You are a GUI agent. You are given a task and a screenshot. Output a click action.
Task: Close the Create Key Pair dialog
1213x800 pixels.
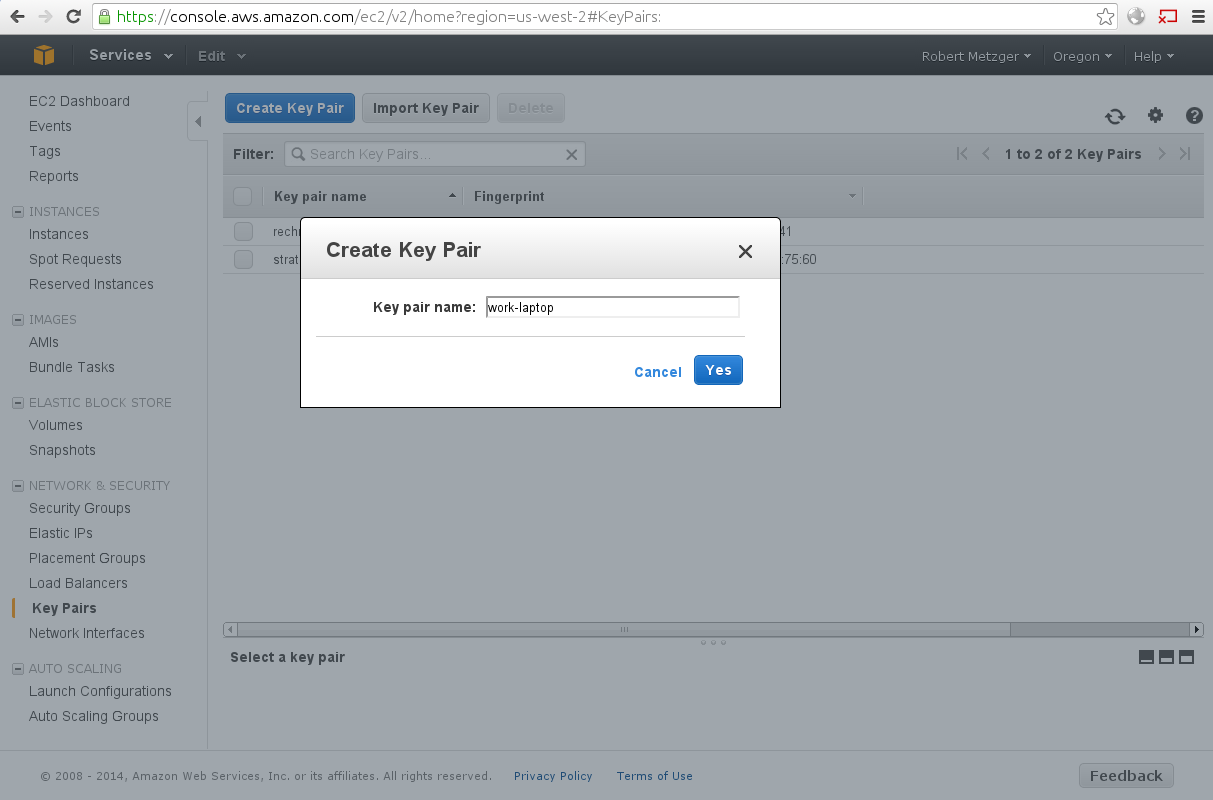[745, 252]
